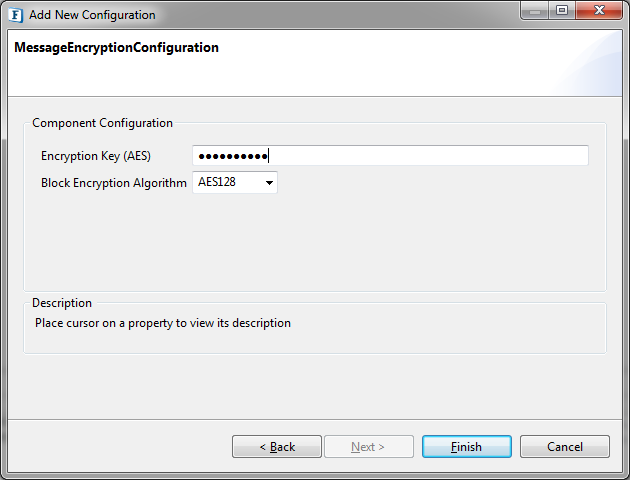
Task: Click Finish to complete the configuration
Action: [466, 447]
